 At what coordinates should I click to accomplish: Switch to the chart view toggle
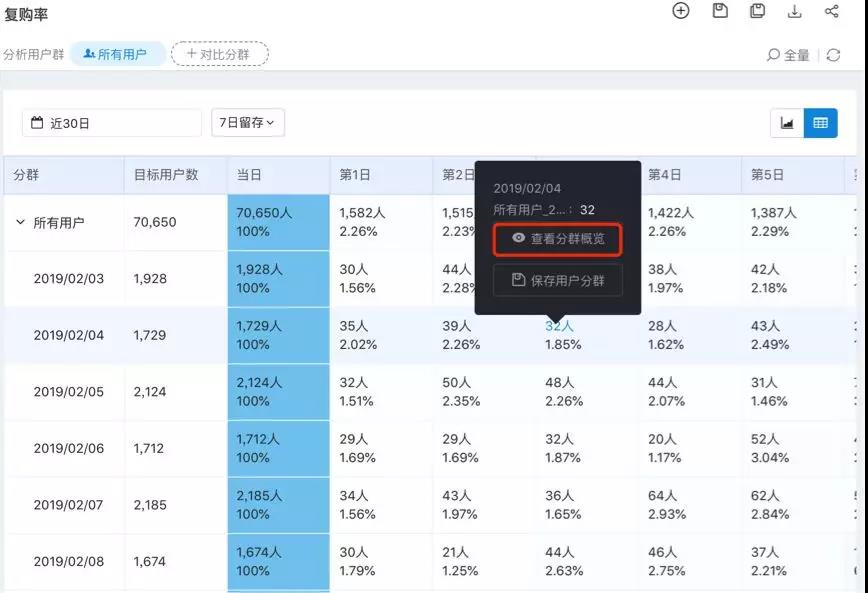pos(787,123)
